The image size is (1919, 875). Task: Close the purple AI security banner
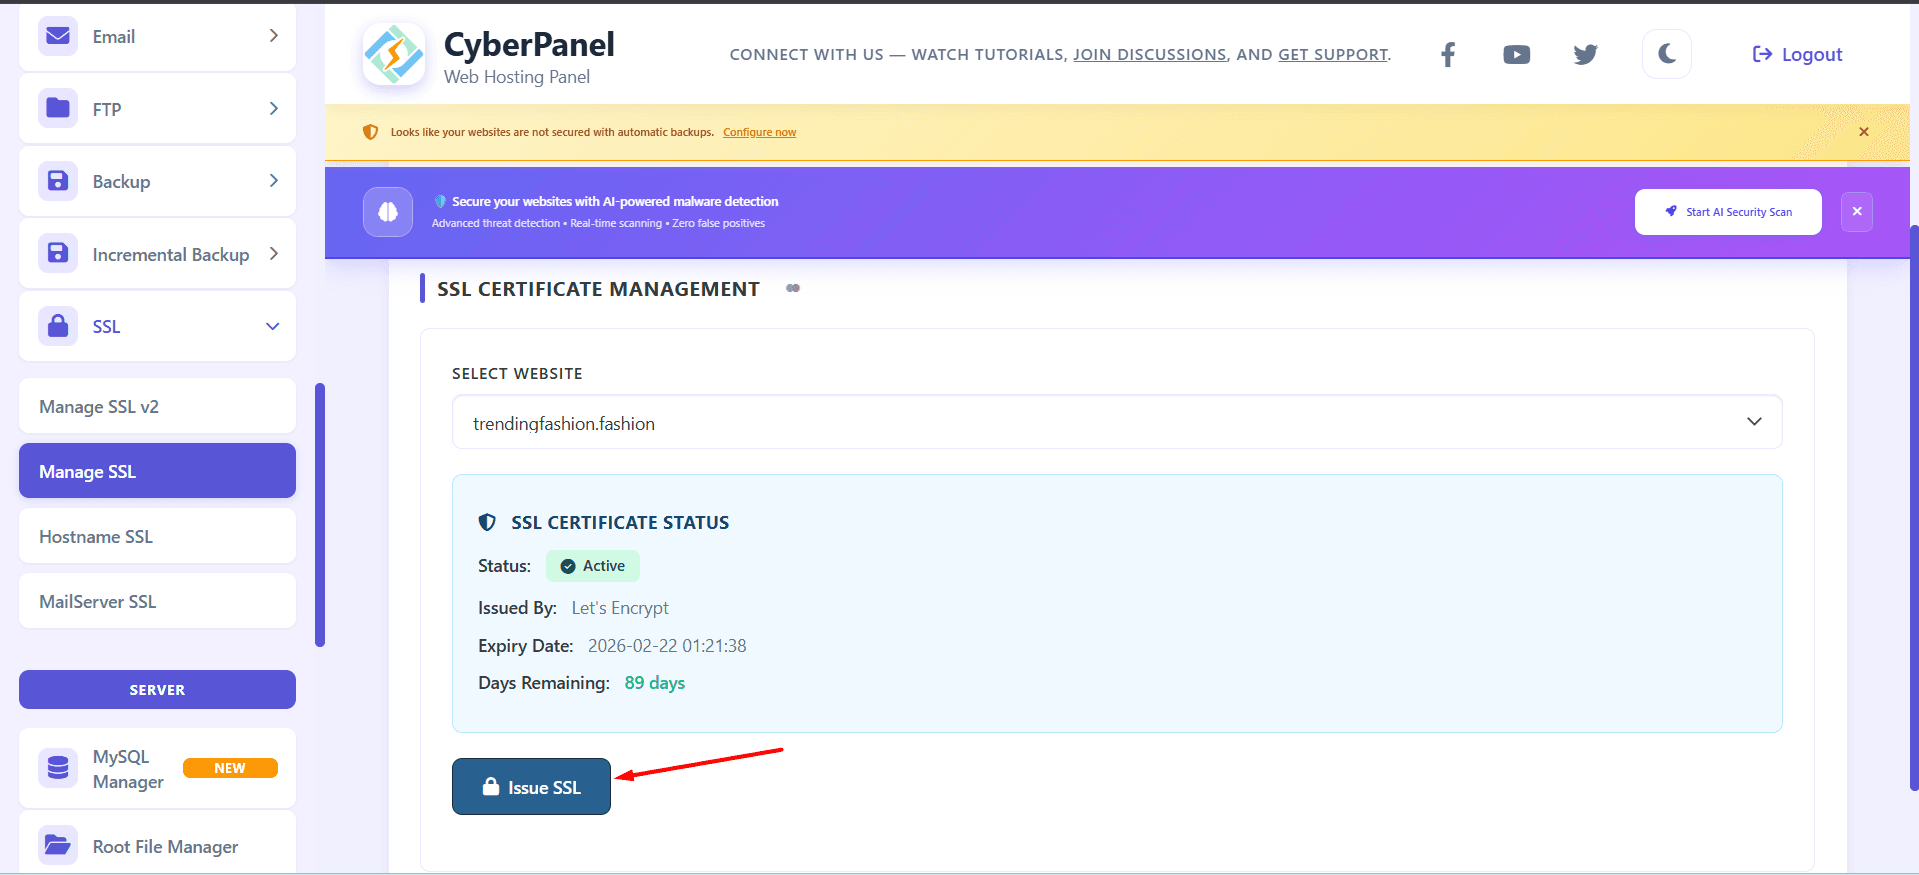[1857, 212]
